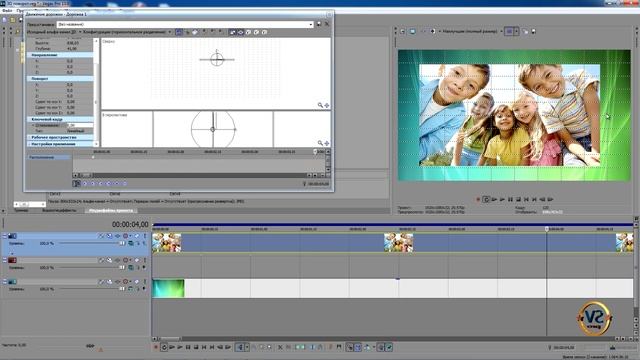
Task: Click compositing mode icon on track 1
Action: click(x=131, y=243)
